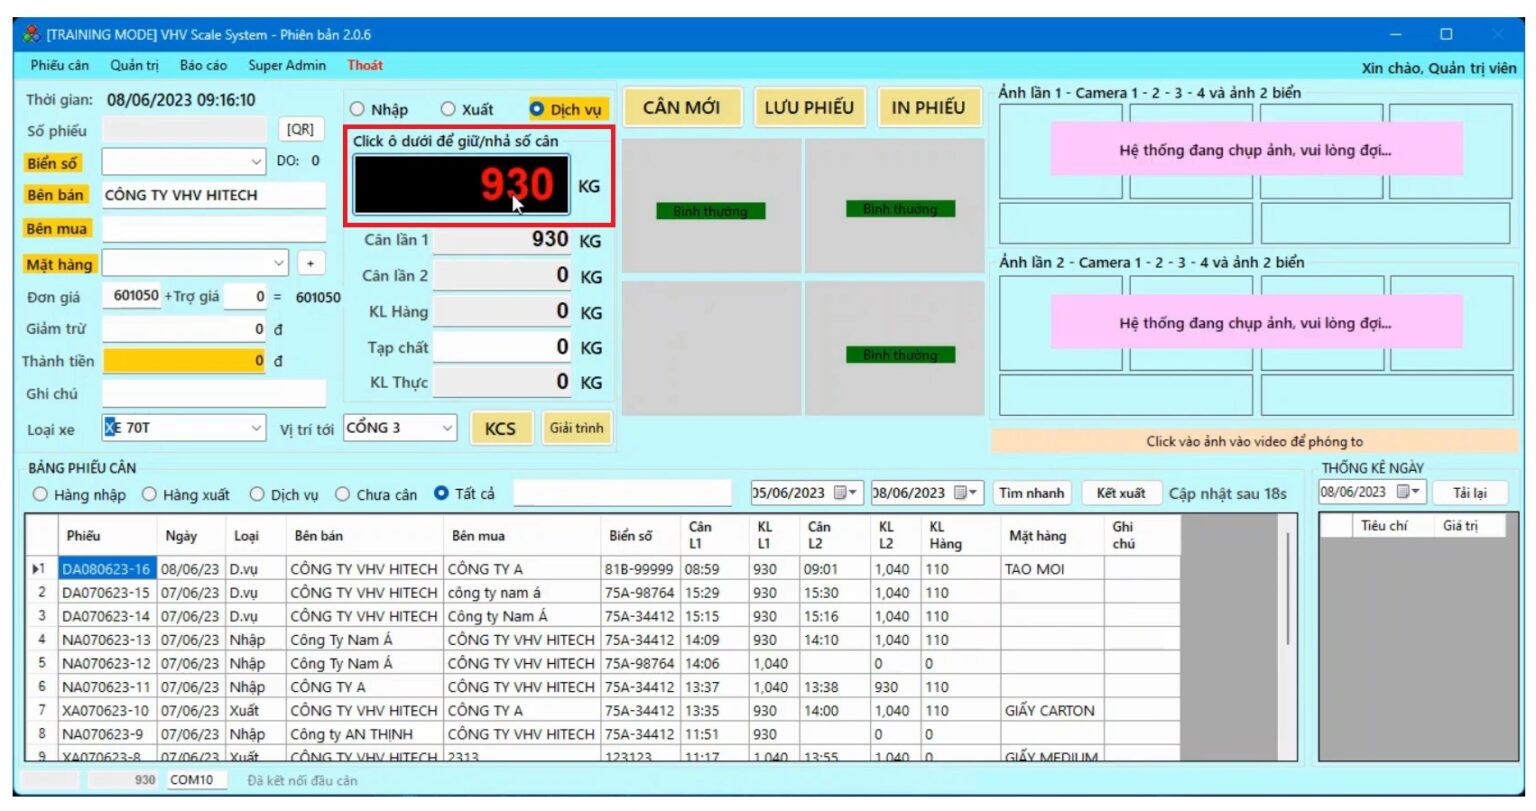This screenshot has height=811, width=1536.
Task: Expand the Biển số dropdown
Action: coord(257,161)
